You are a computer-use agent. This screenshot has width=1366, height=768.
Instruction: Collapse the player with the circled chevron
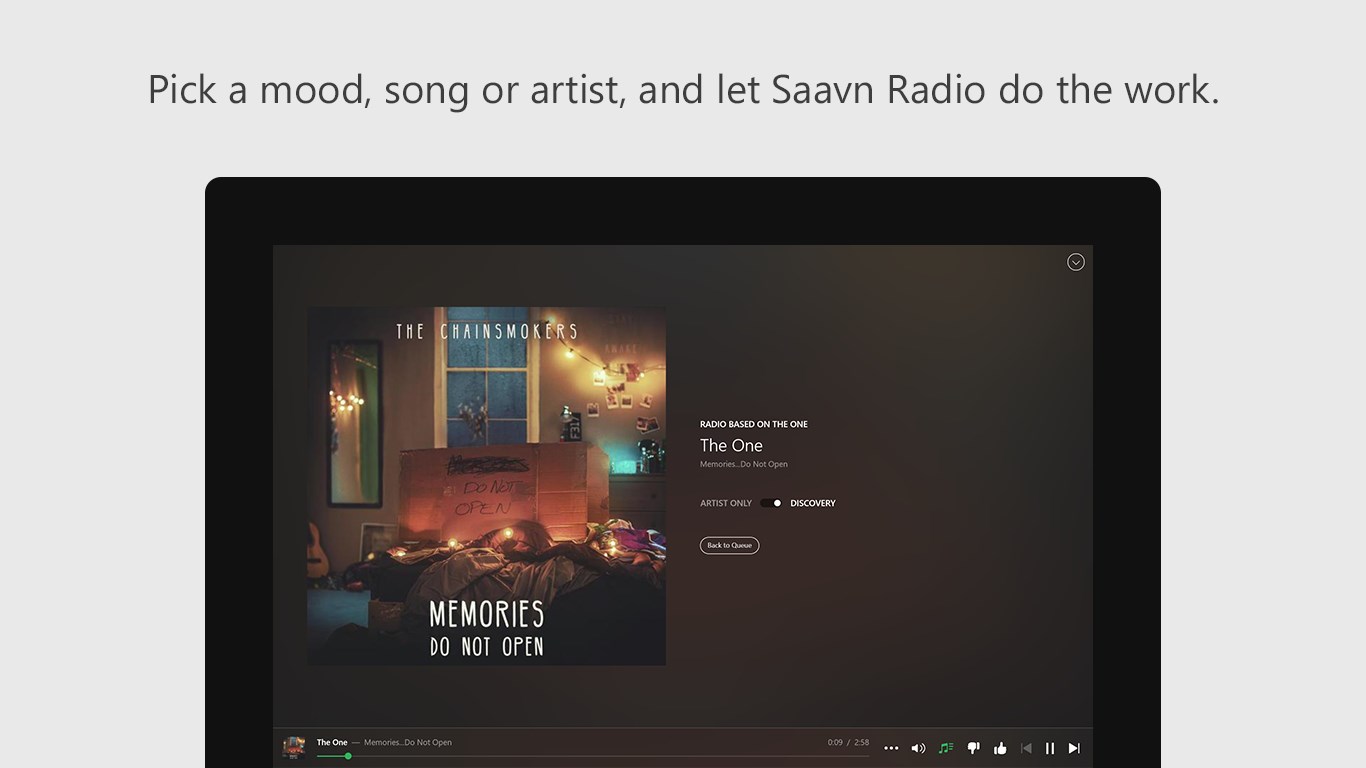(1076, 262)
